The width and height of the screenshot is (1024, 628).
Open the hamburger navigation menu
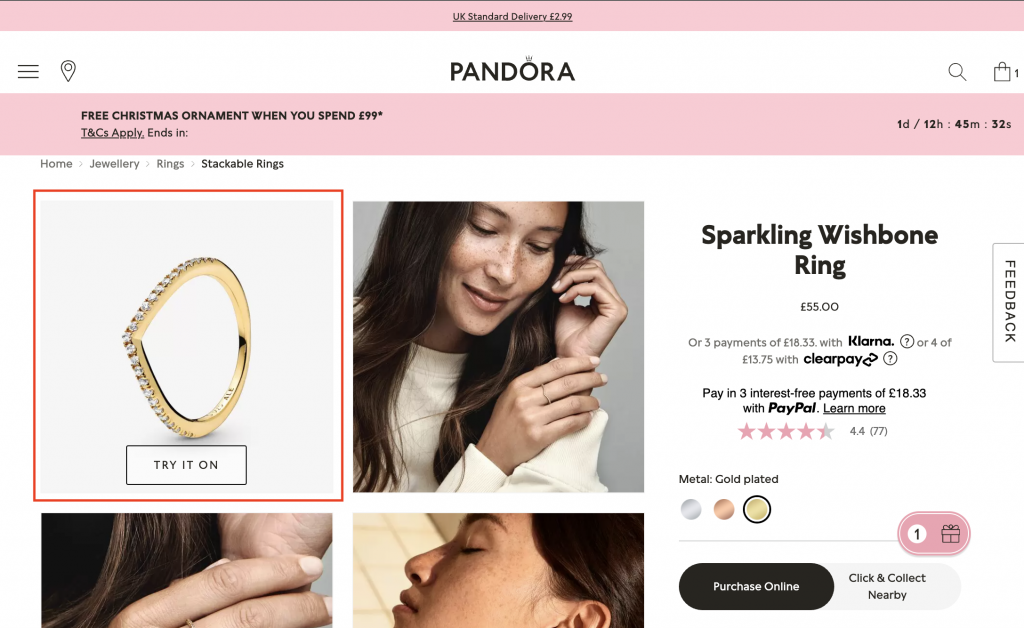[x=27, y=71]
